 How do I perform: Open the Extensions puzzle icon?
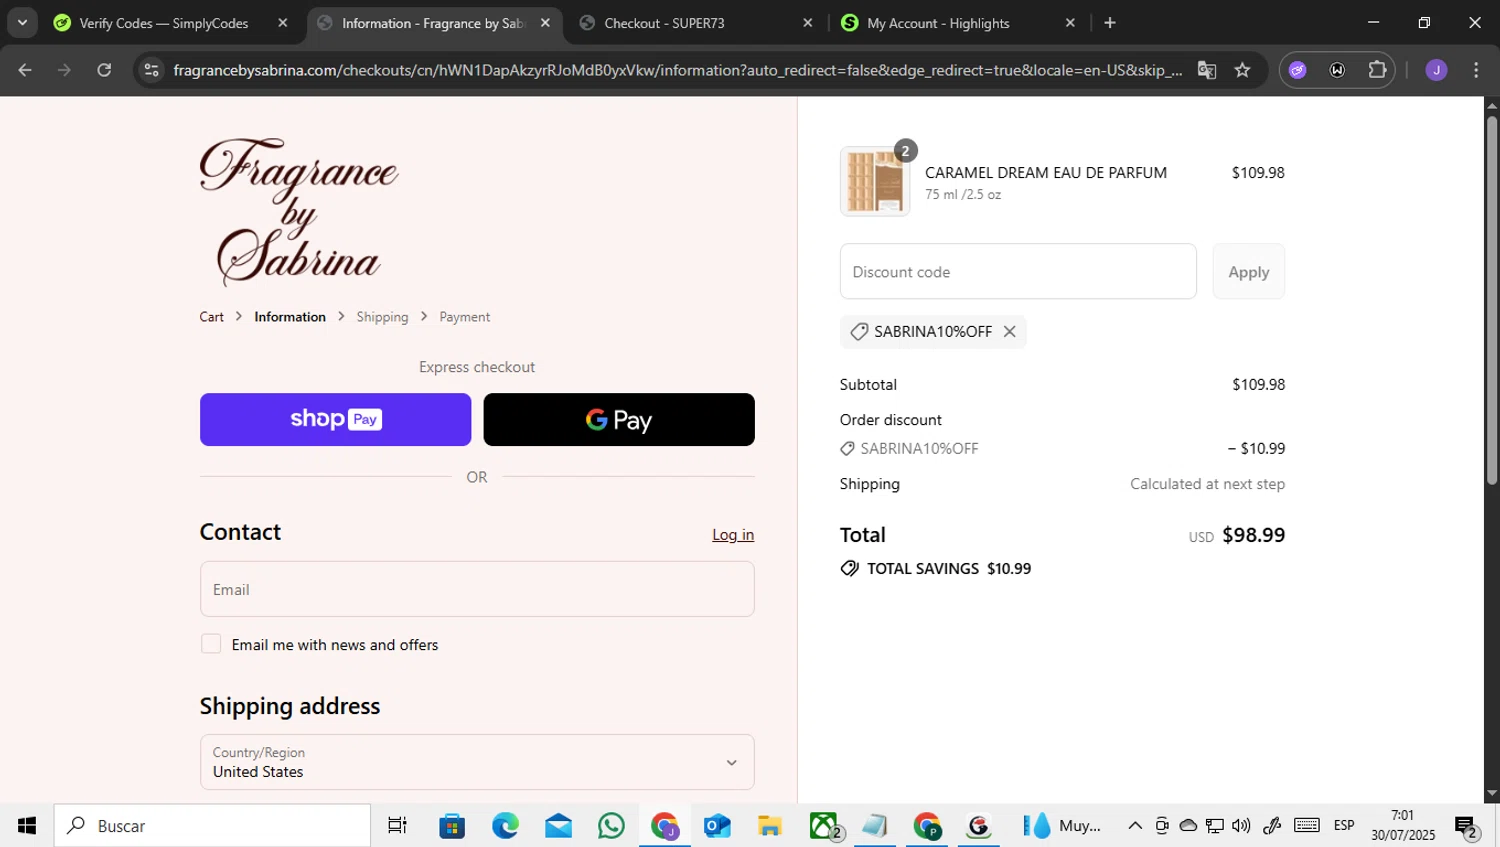pyautogui.click(x=1377, y=70)
